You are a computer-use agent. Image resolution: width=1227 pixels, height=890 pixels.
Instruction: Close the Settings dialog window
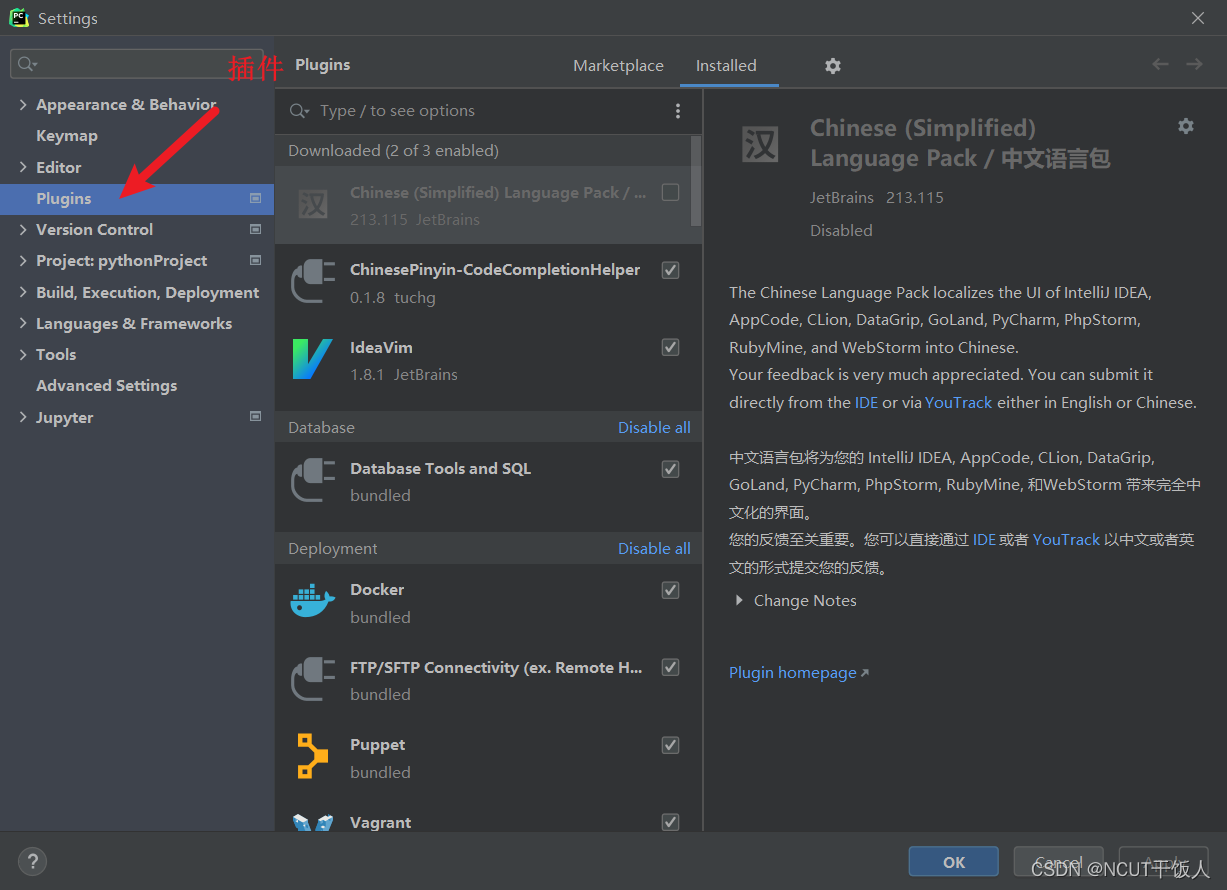coord(1198,18)
